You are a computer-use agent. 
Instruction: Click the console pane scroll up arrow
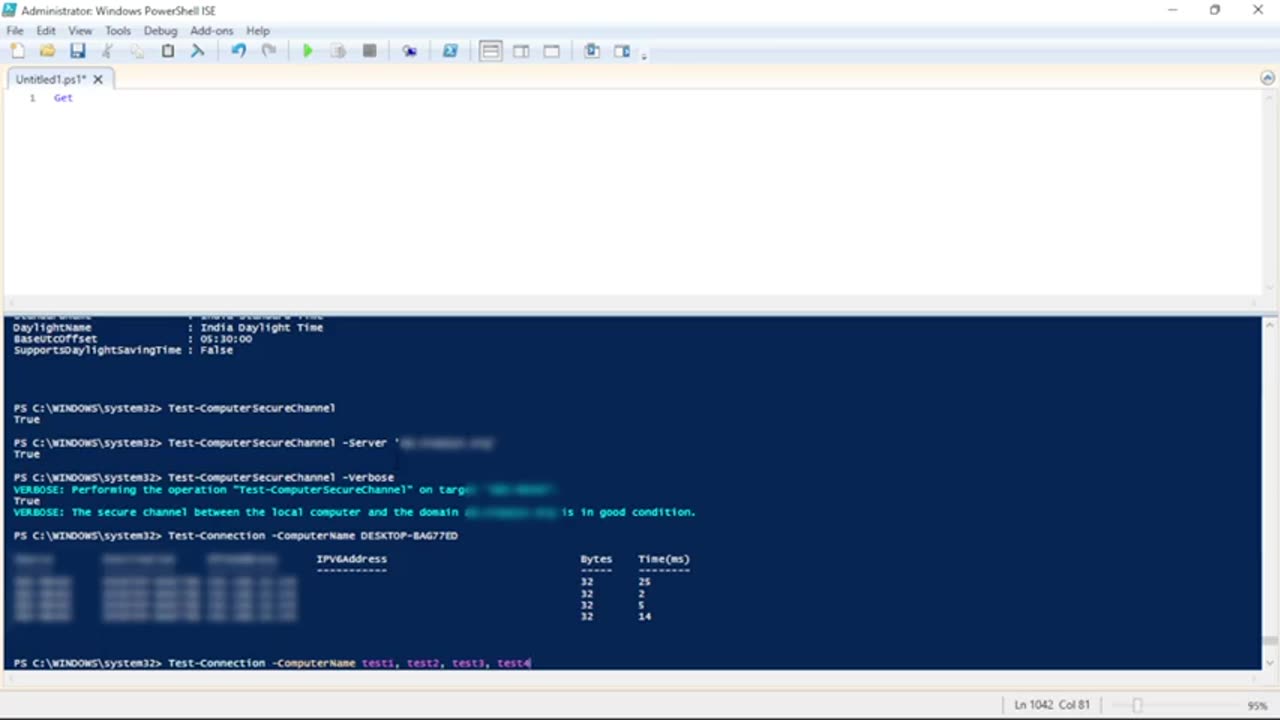coord(1270,325)
